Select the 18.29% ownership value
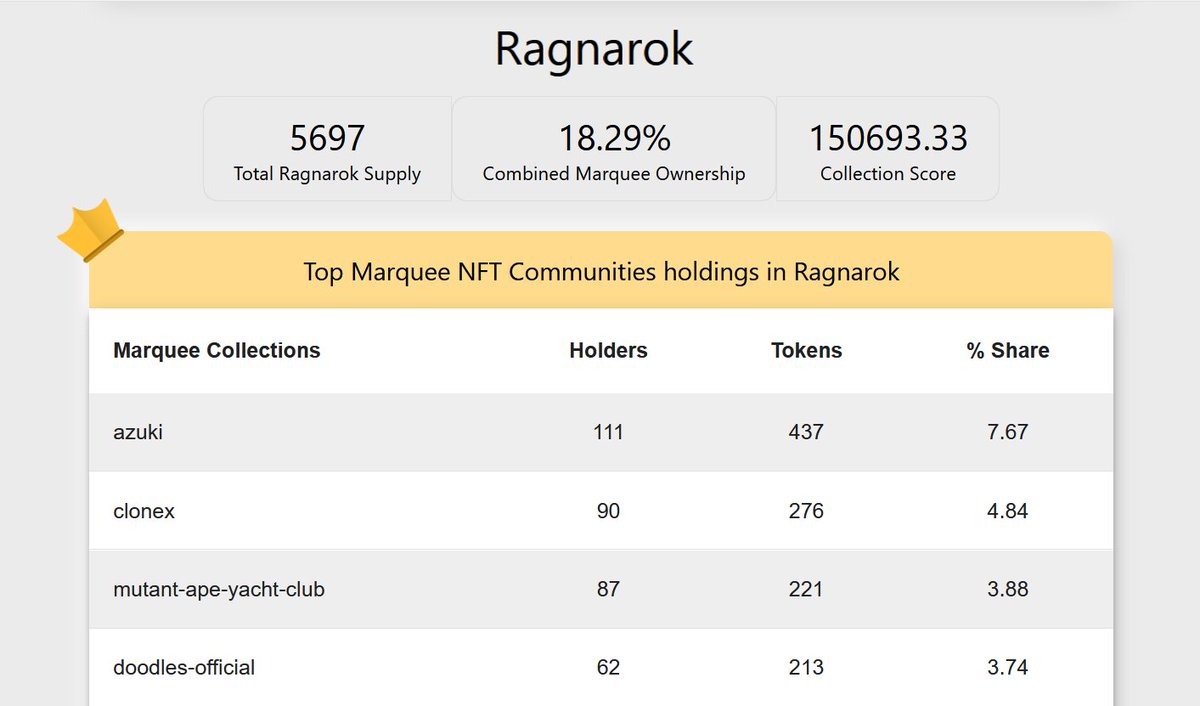The image size is (1200, 706). click(614, 137)
